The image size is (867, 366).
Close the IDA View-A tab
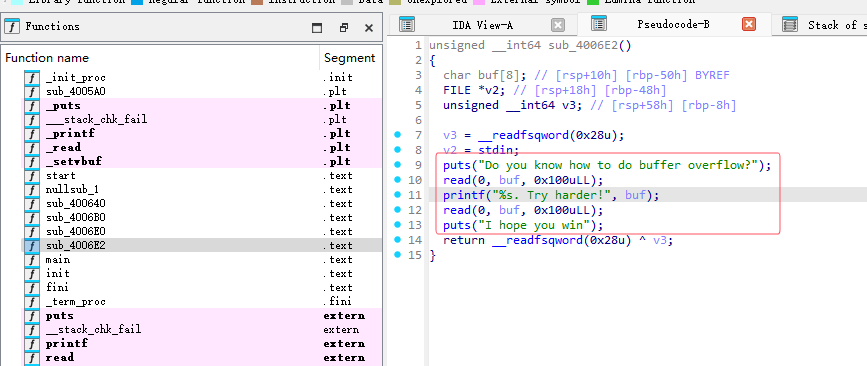[x=558, y=25]
